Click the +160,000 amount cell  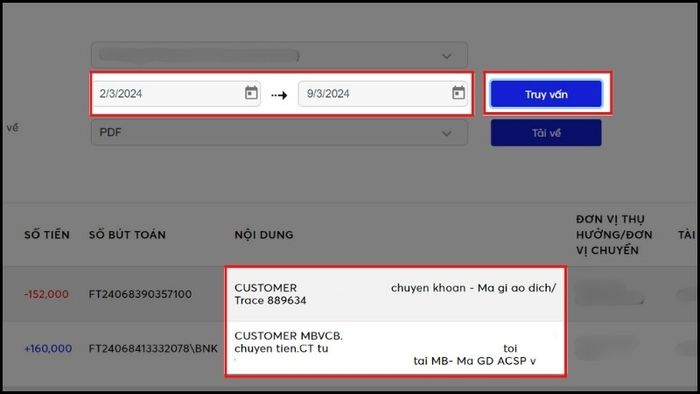(x=48, y=348)
